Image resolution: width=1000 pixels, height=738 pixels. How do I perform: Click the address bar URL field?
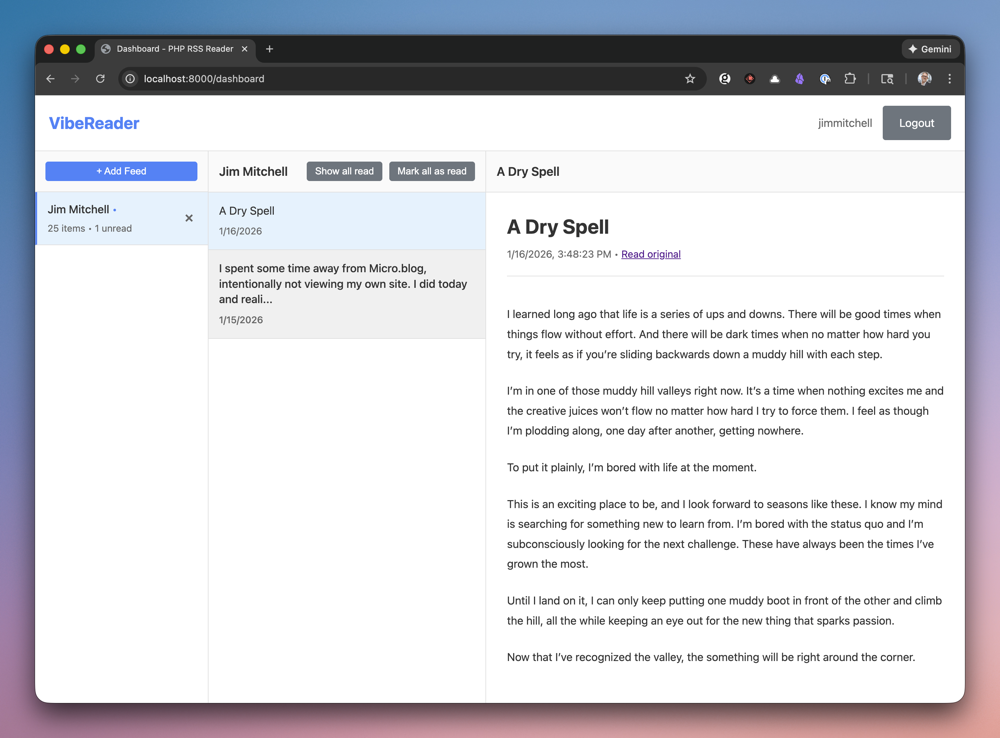(400, 79)
